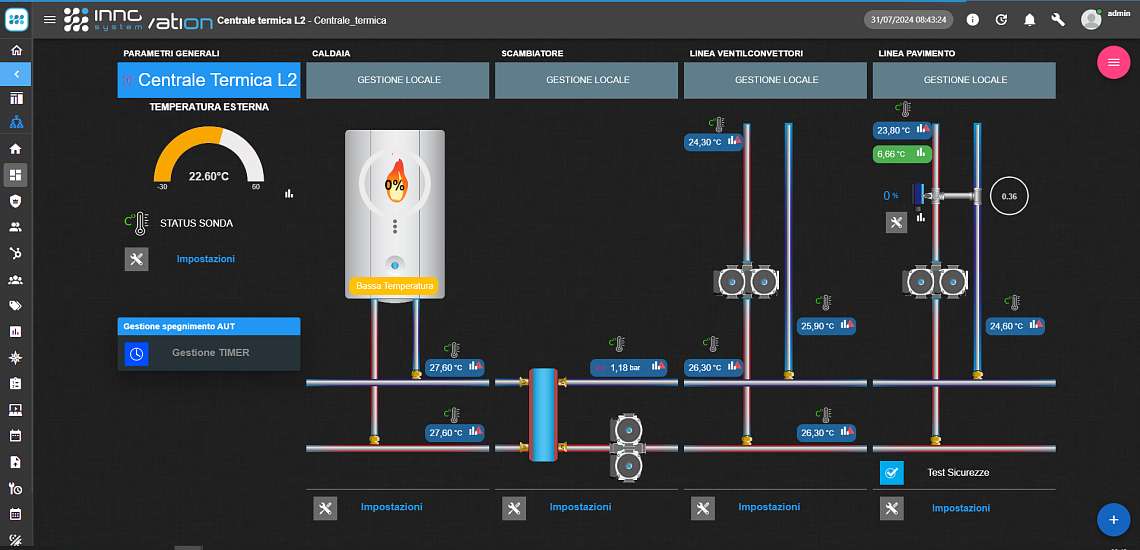This screenshot has width=1140, height=550.
Task: Open the pink floating menu button
Action: [1113, 63]
